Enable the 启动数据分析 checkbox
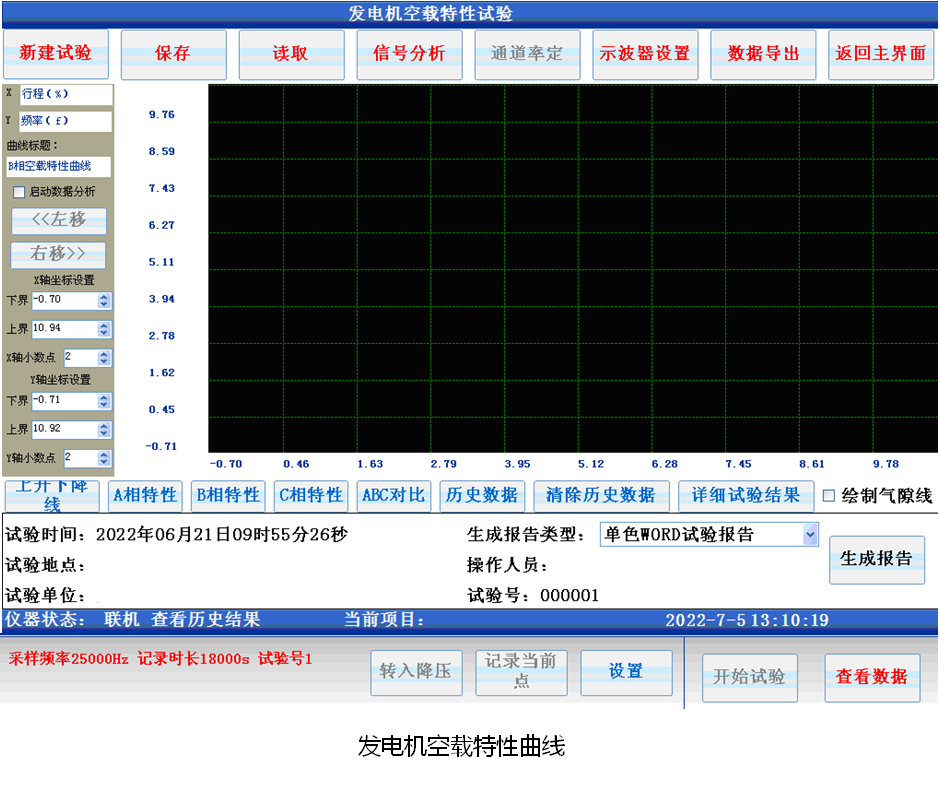940x787 pixels. [x=18, y=192]
